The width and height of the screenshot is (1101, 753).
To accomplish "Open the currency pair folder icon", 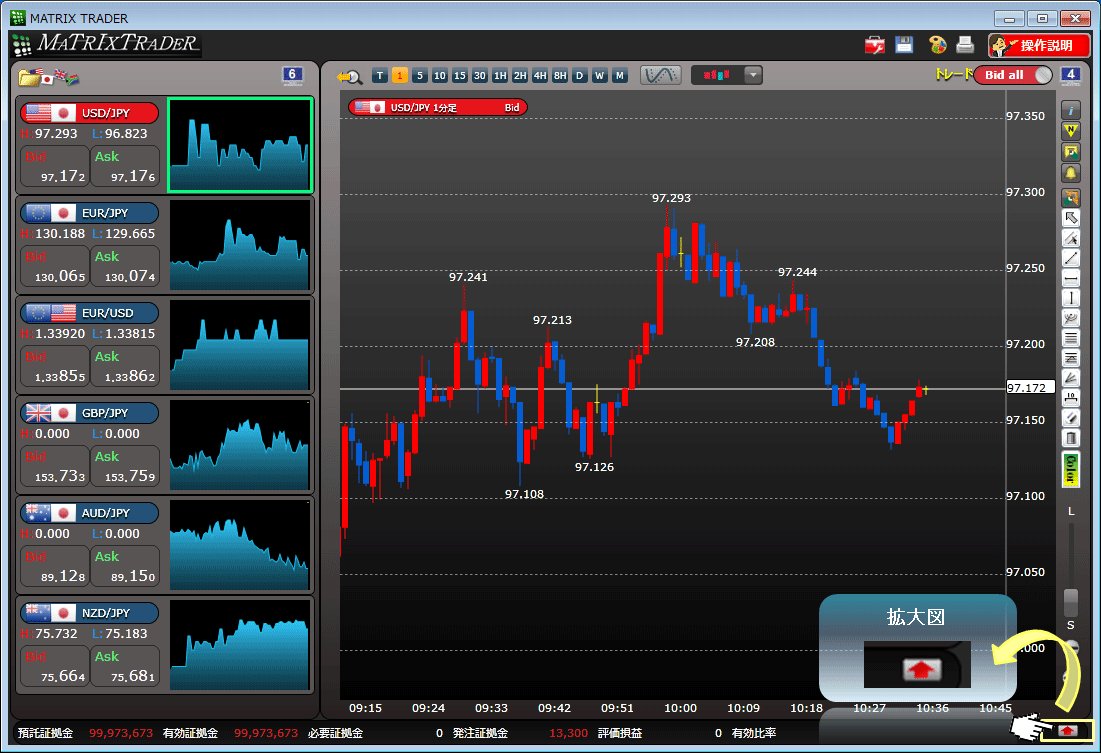I will [x=29, y=77].
